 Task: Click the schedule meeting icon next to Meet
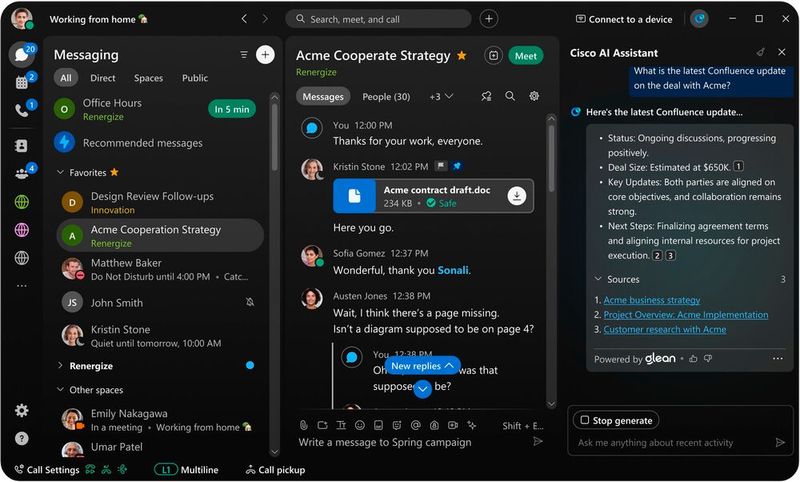pos(493,56)
